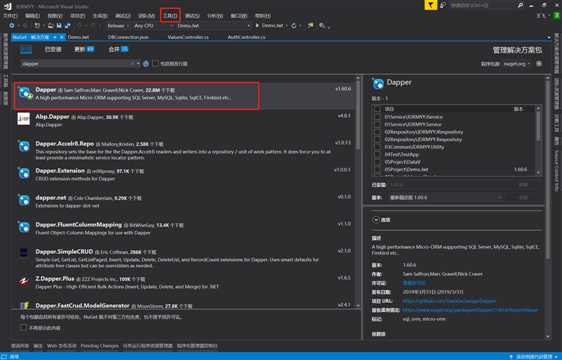
Task: Click the feedback icon beside notifications flag
Action: [x=443, y=5]
